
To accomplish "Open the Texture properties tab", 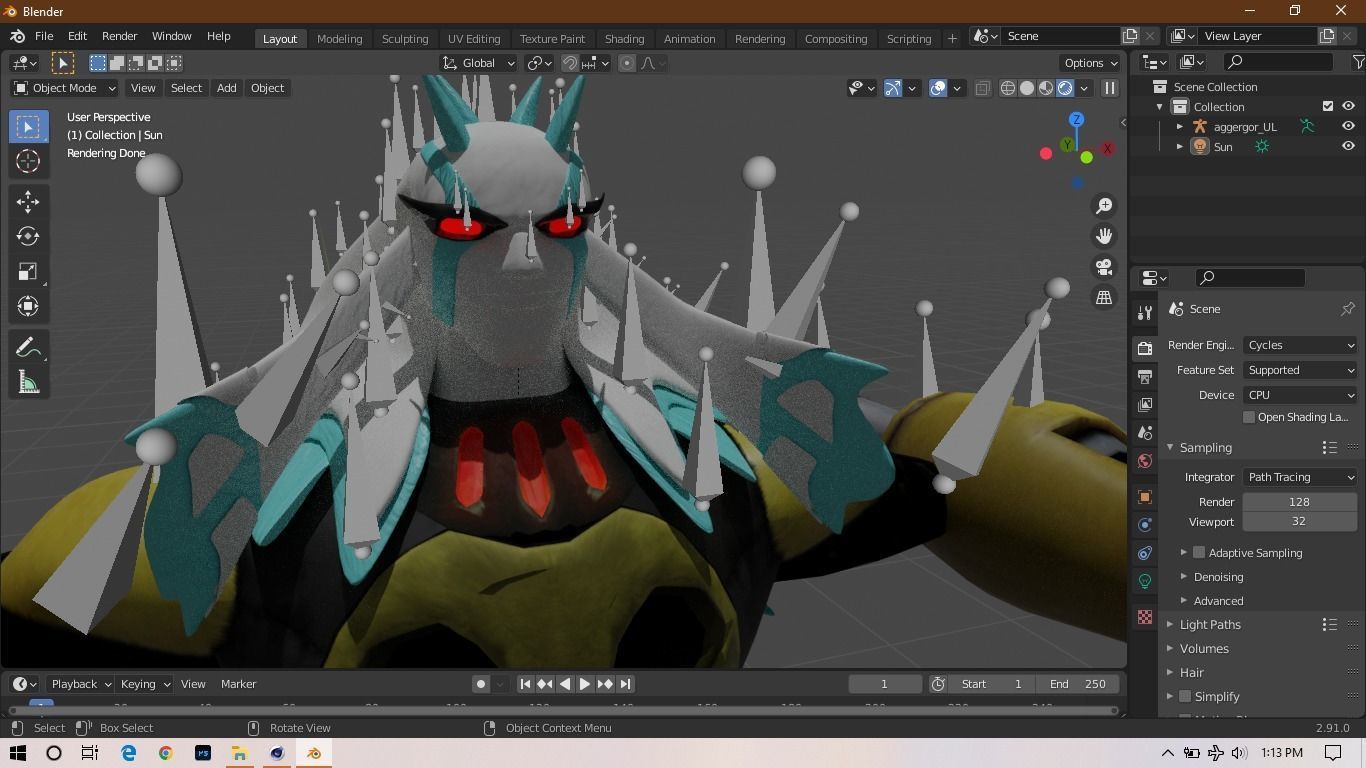I will 1145,617.
